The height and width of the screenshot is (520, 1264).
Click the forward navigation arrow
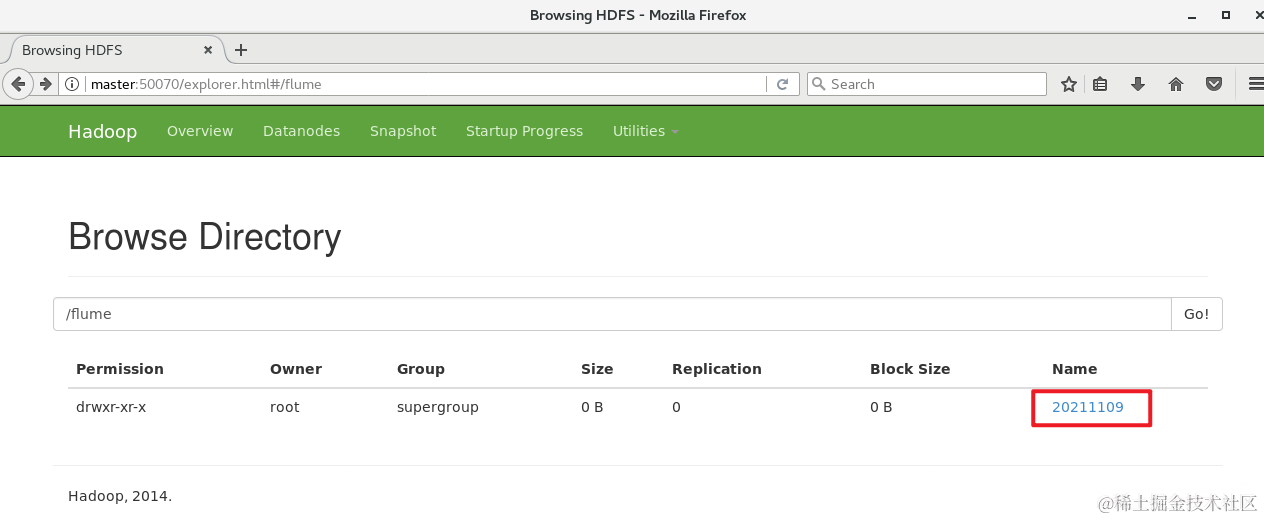point(45,84)
